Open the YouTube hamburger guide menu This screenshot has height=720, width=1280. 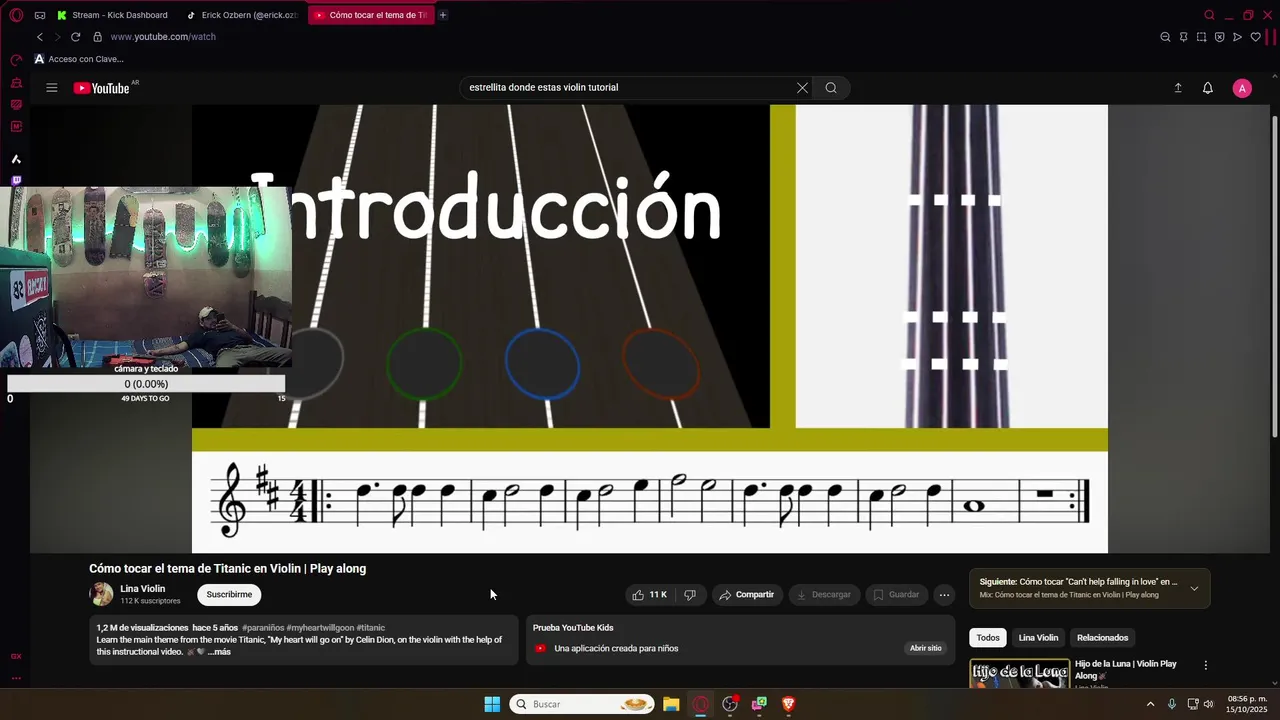[51, 88]
